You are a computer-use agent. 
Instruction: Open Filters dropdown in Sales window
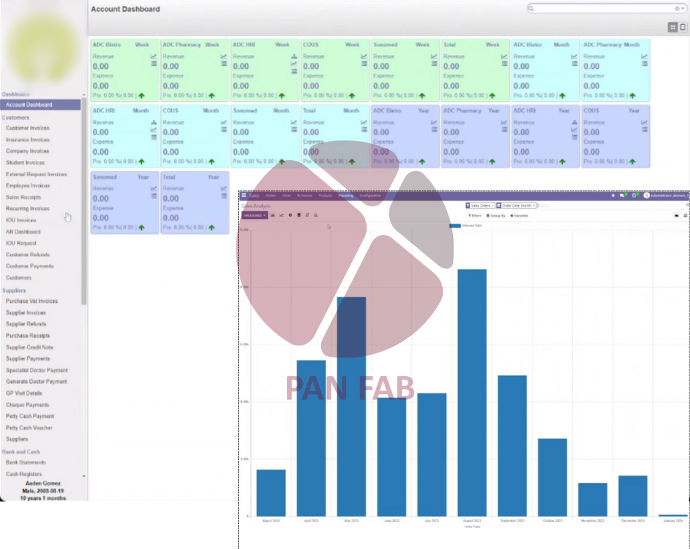(x=475, y=216)
